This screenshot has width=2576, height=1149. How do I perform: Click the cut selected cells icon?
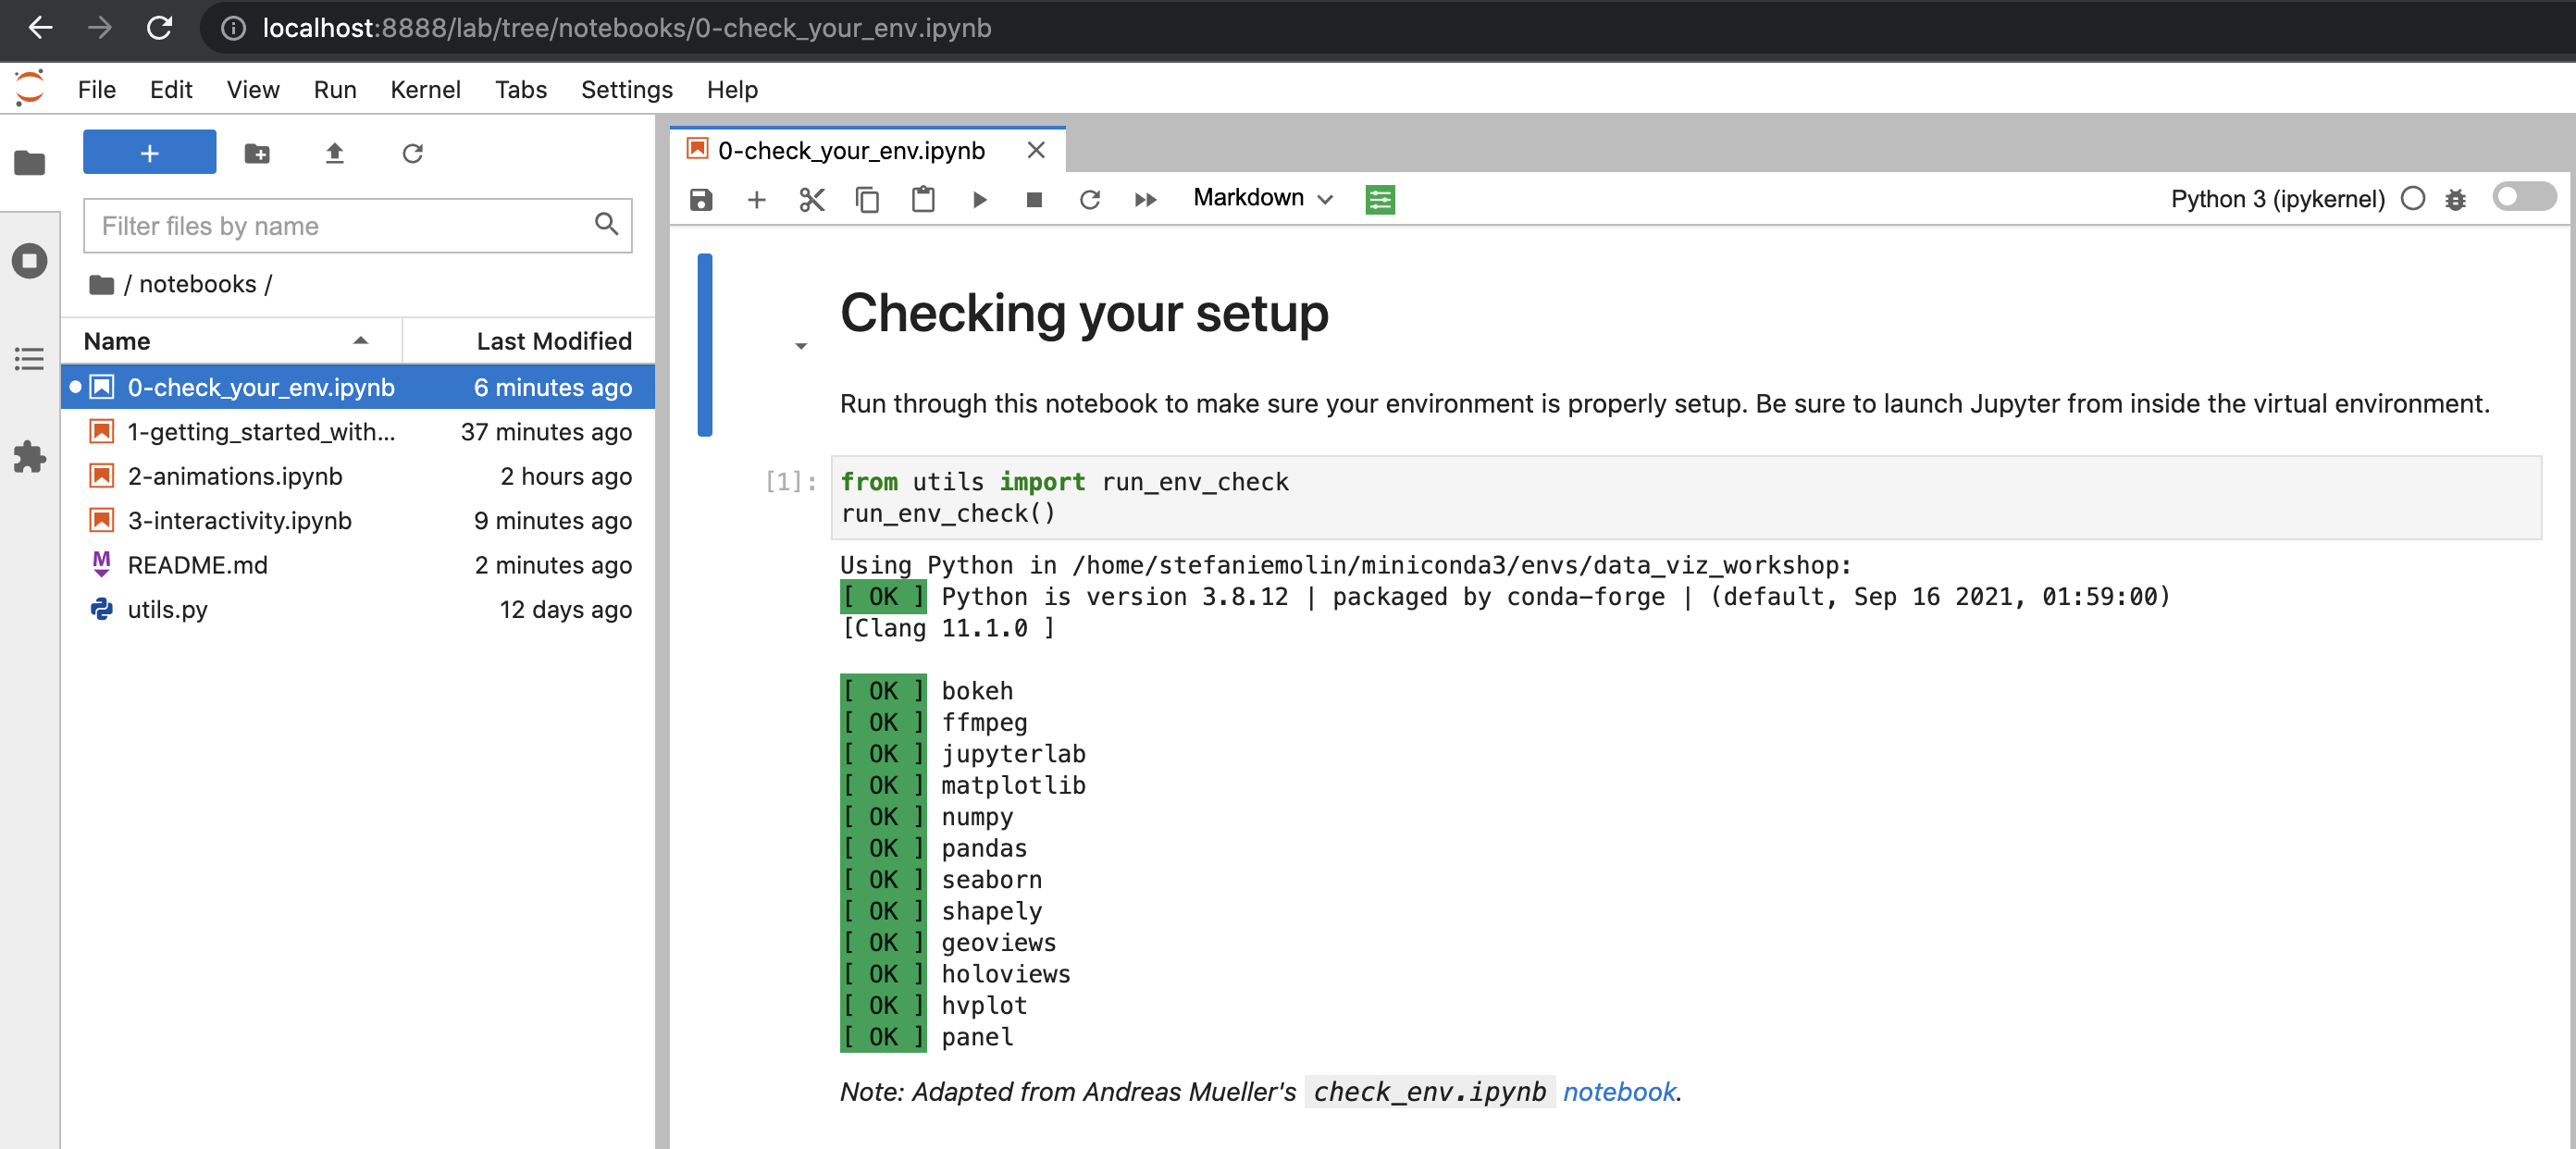pos(810,197)
